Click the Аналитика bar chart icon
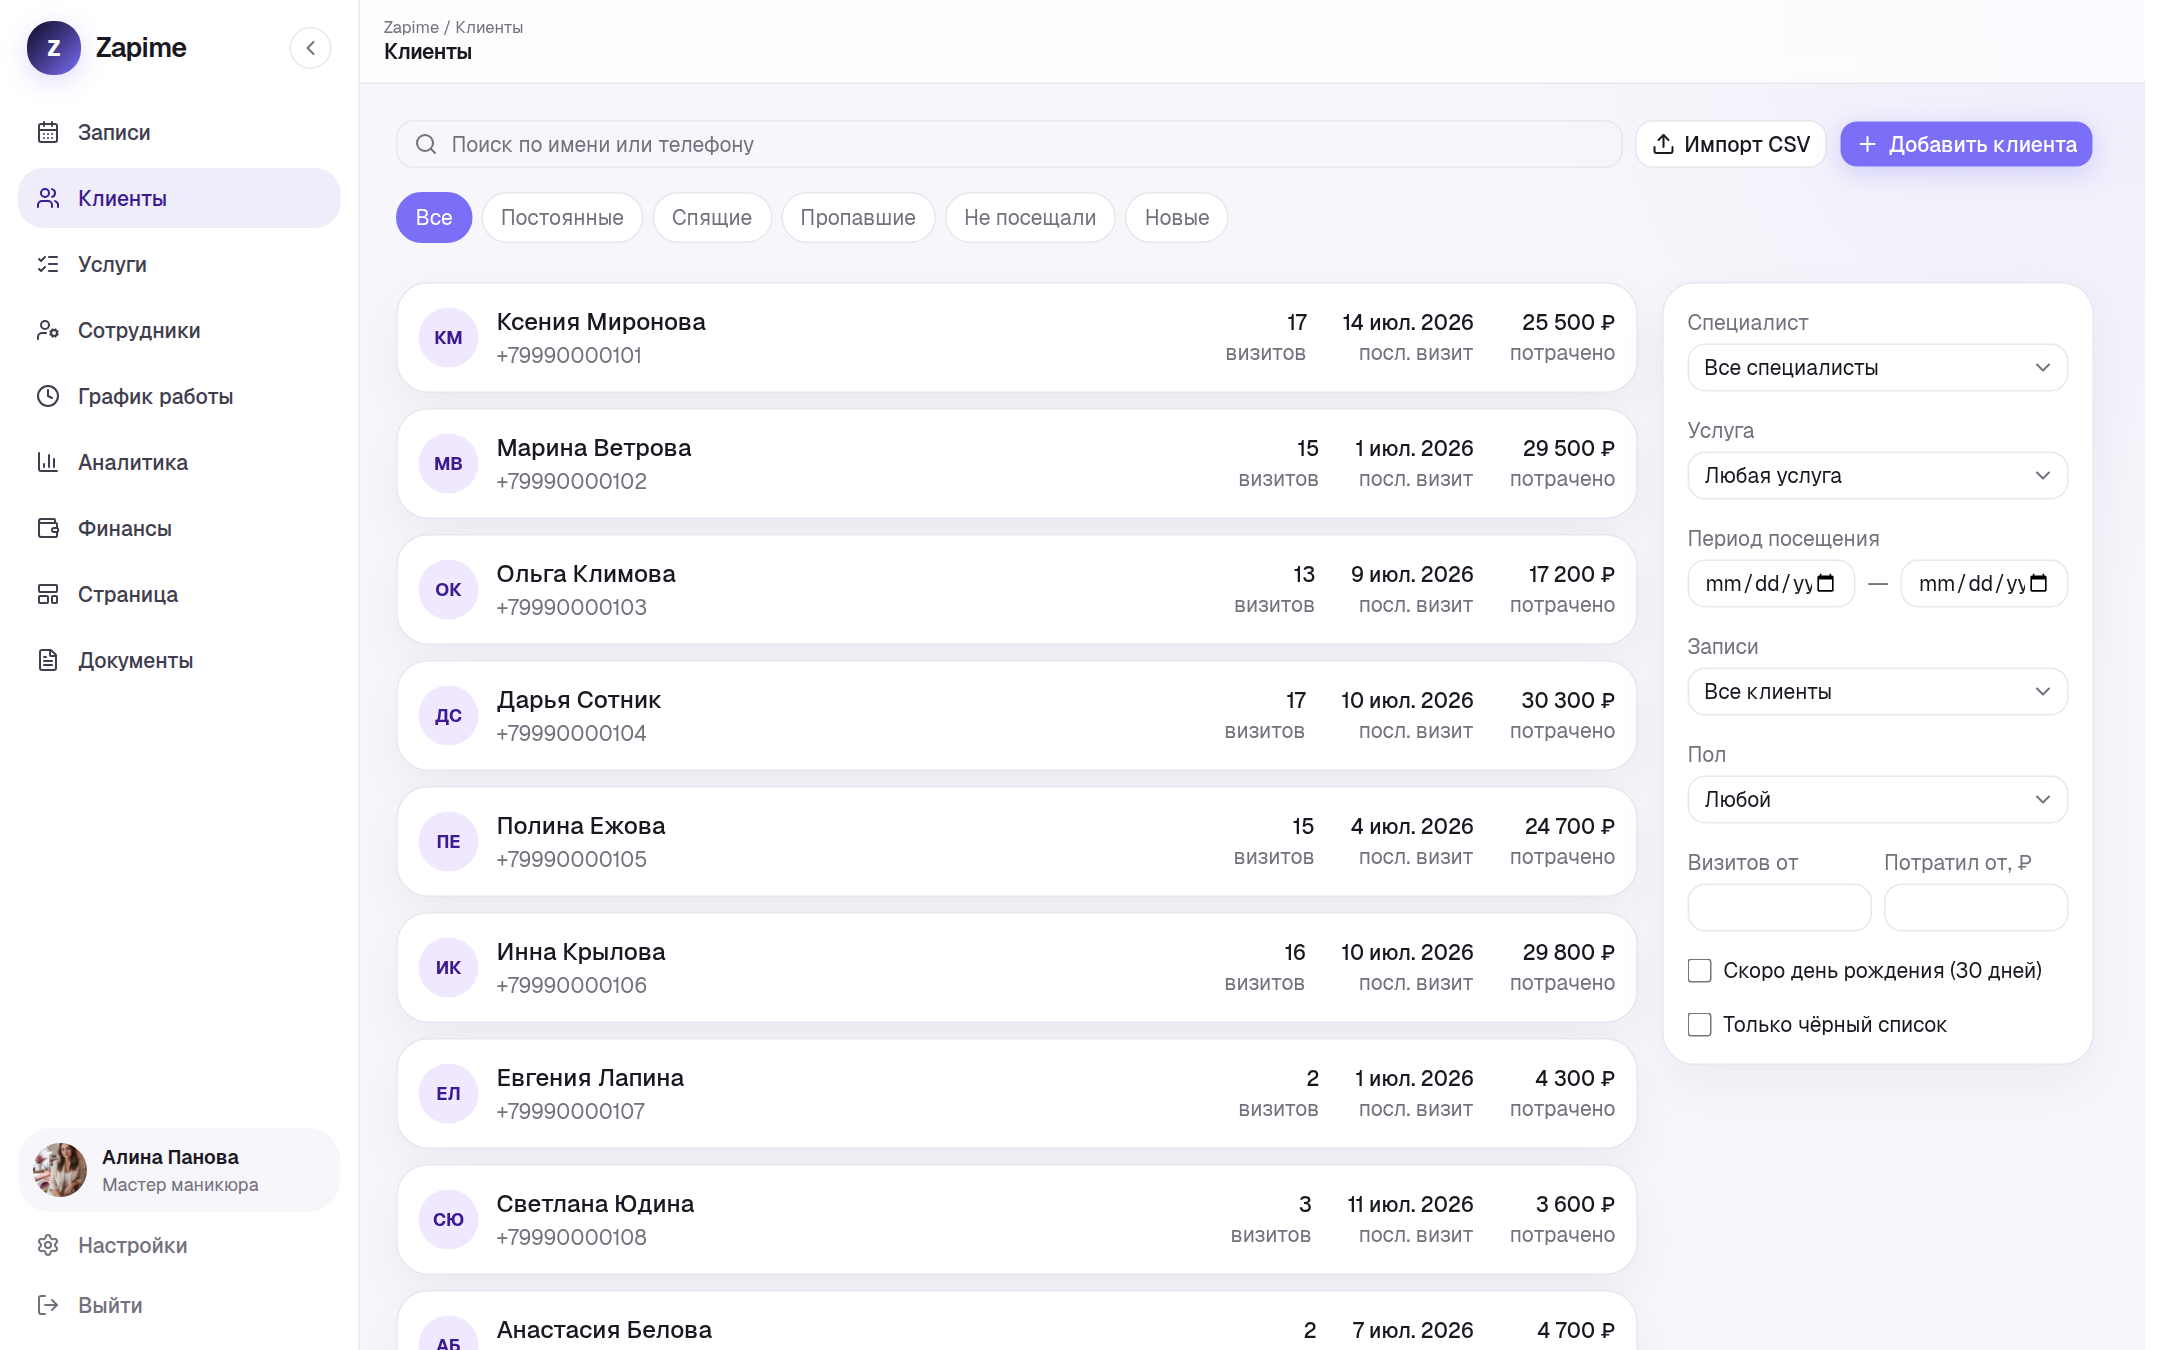This screenshot has height=1350, width=2160. pyautogui.click(x=48, y=462)
